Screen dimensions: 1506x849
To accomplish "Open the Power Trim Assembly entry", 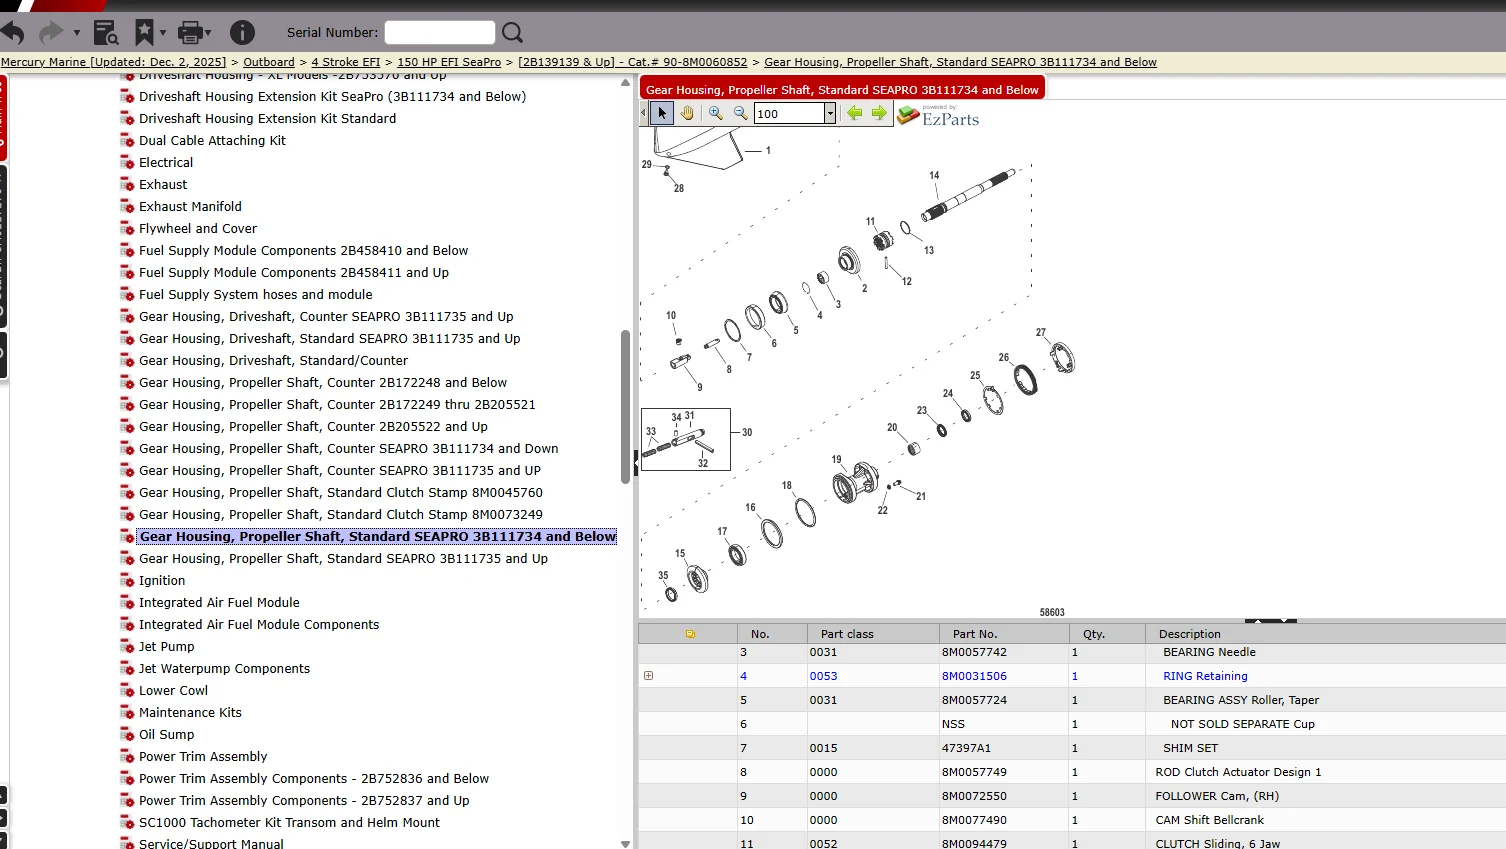I will 203,756.
